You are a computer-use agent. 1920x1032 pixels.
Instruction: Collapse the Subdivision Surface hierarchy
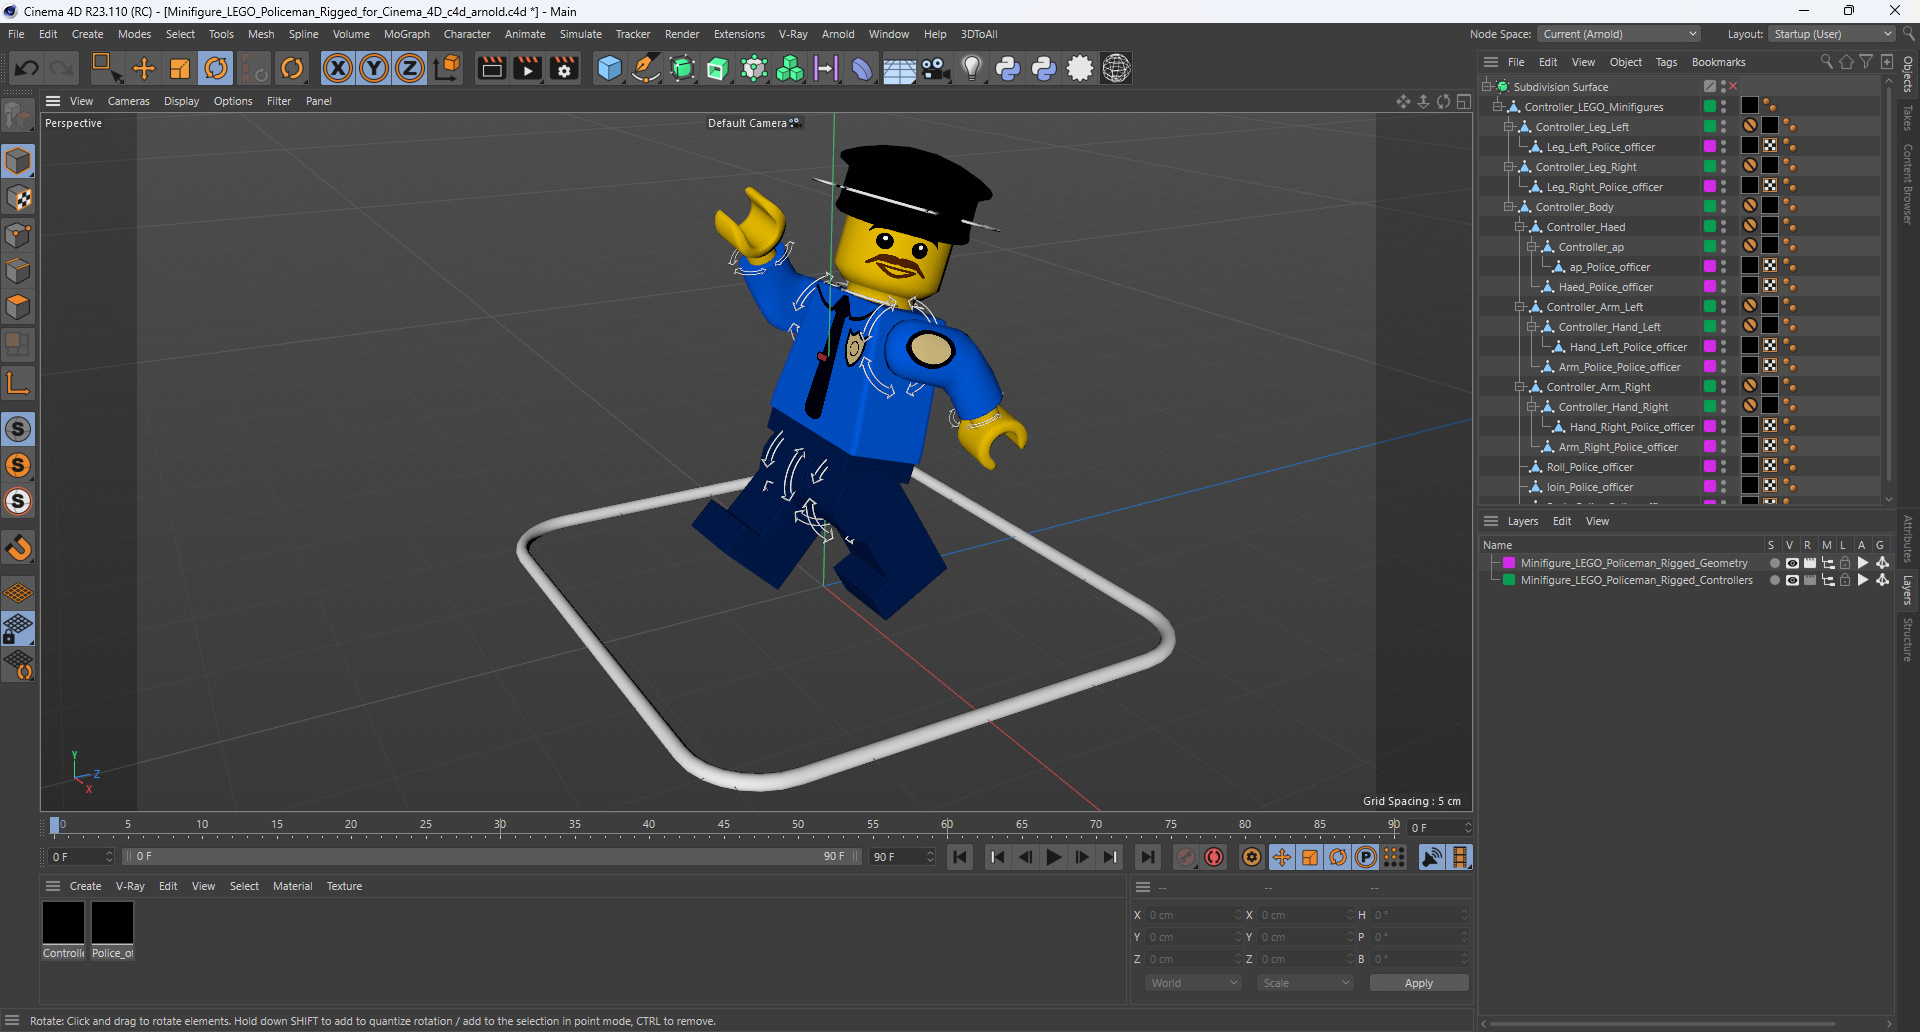click(1487, 87)
